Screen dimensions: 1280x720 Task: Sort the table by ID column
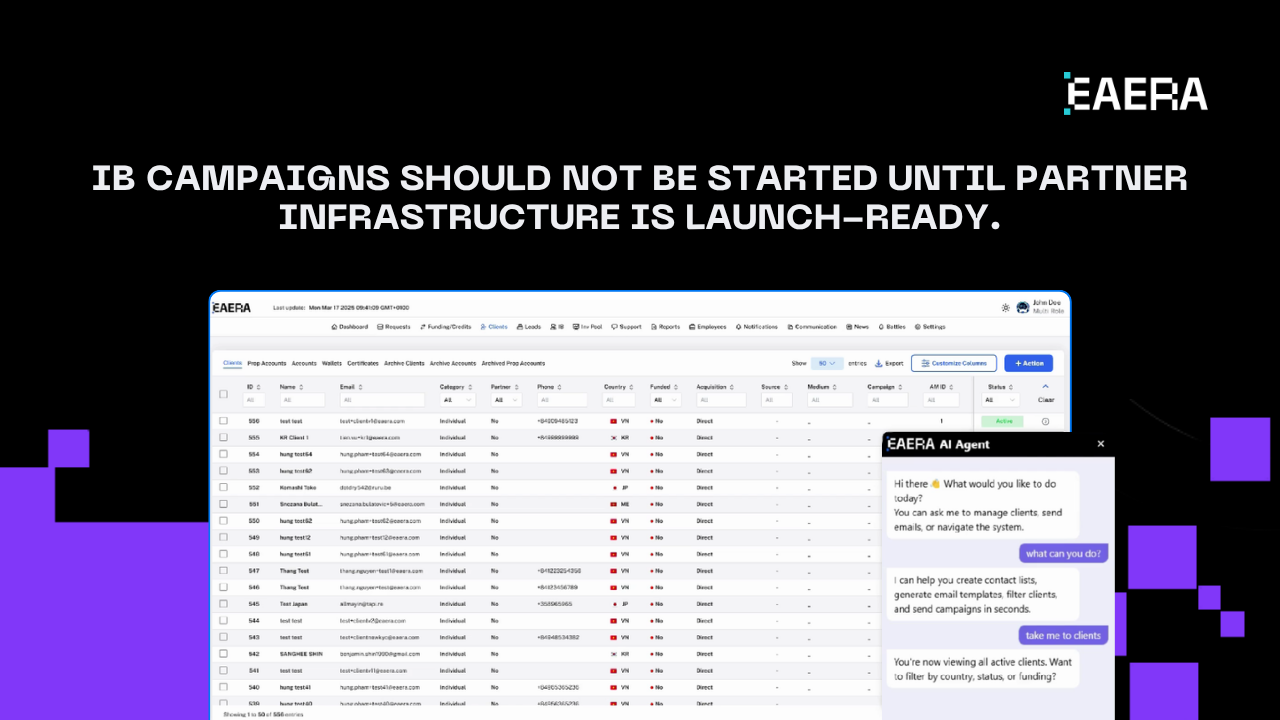[260, 387]
